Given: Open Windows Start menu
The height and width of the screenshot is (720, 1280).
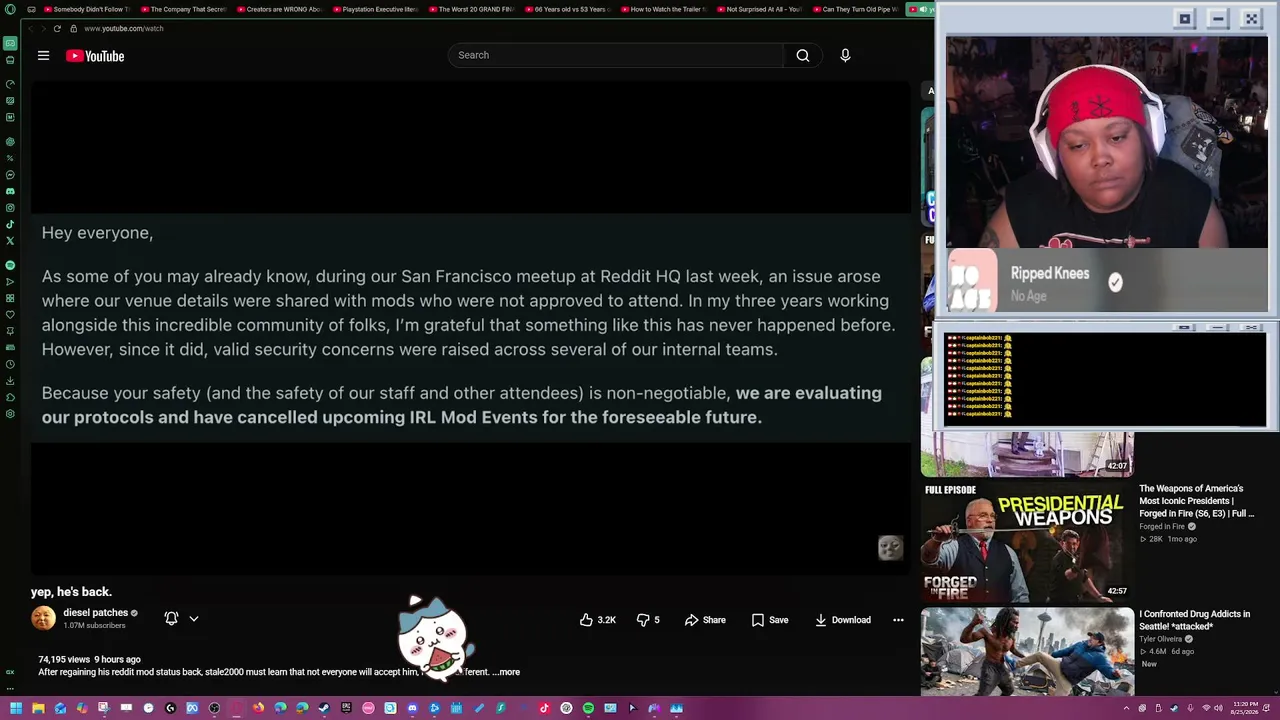Looking at the screenshot, I should tap(16, 709).
